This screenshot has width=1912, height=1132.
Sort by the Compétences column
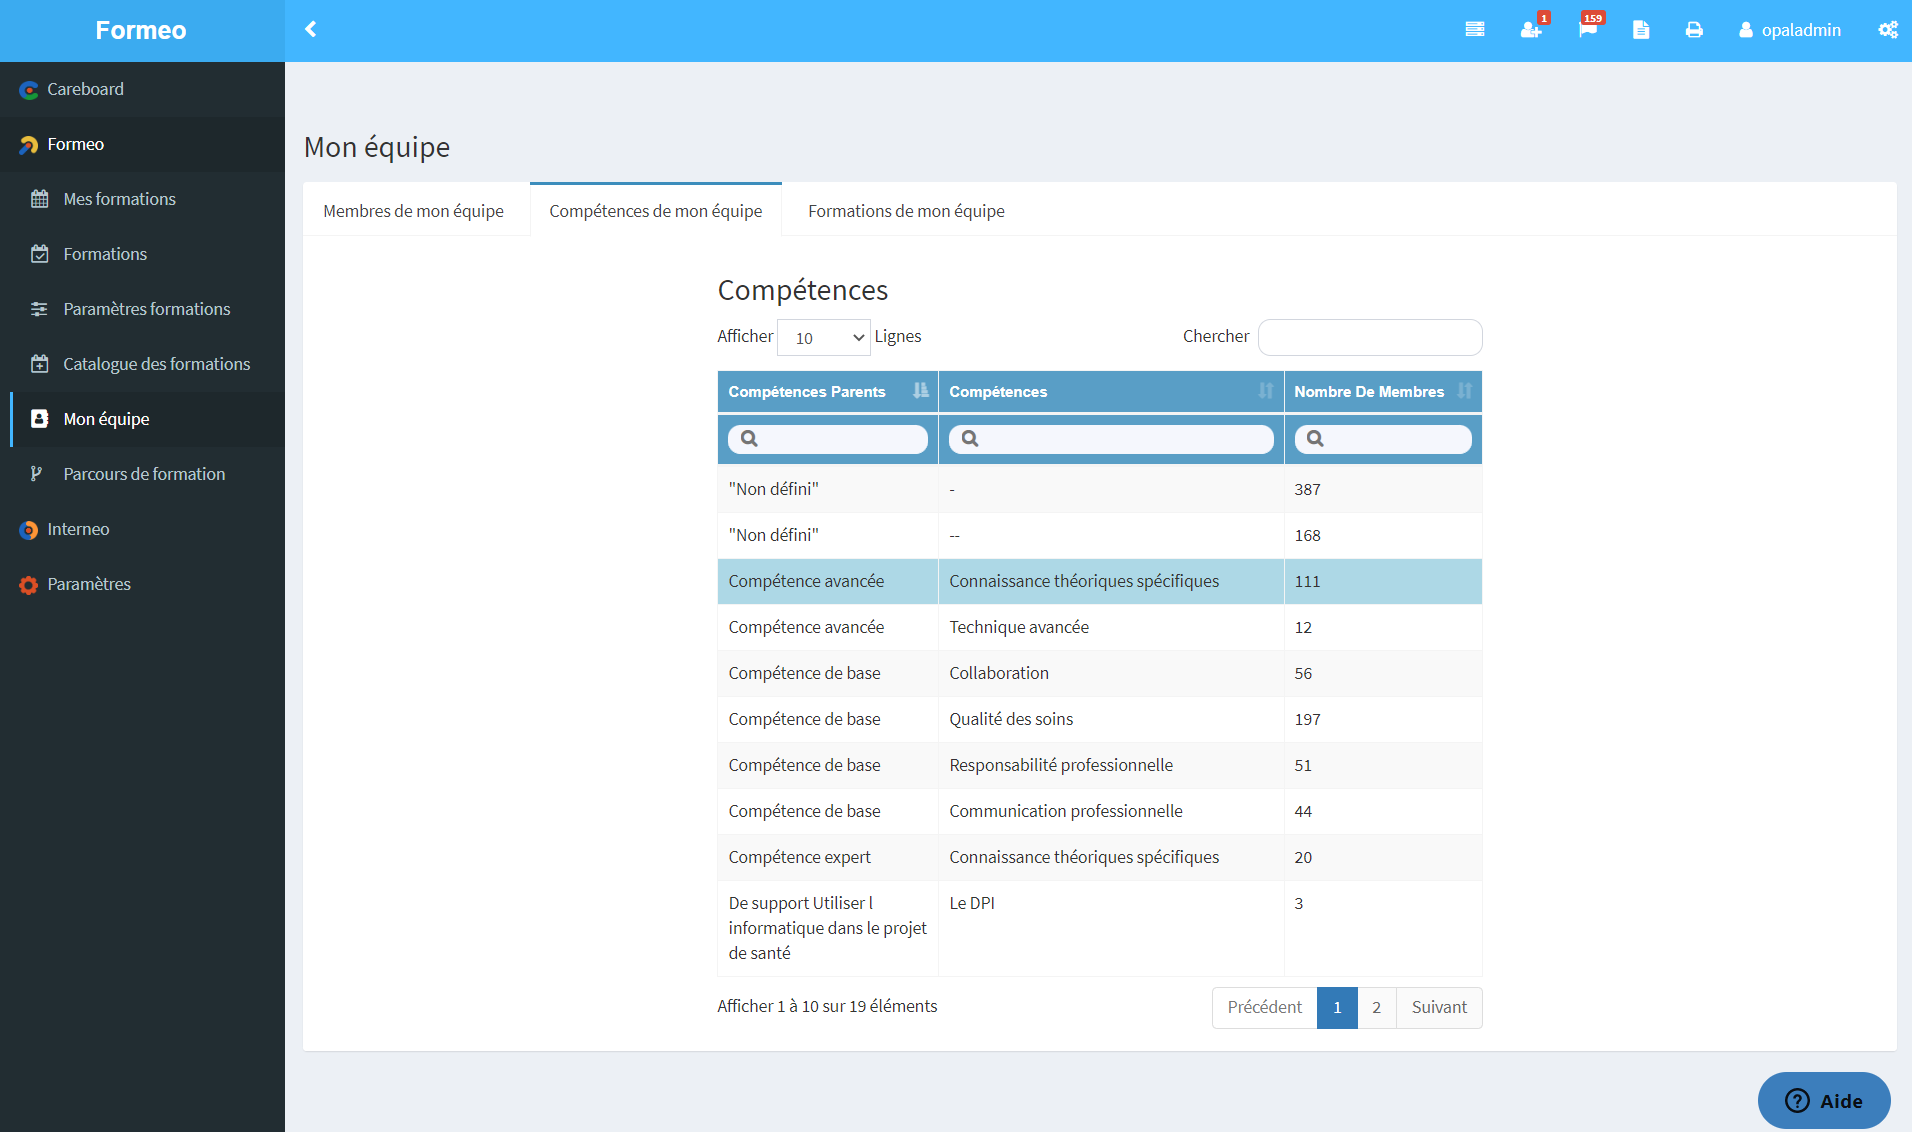pyautogui.click(x=1111, y=392)
